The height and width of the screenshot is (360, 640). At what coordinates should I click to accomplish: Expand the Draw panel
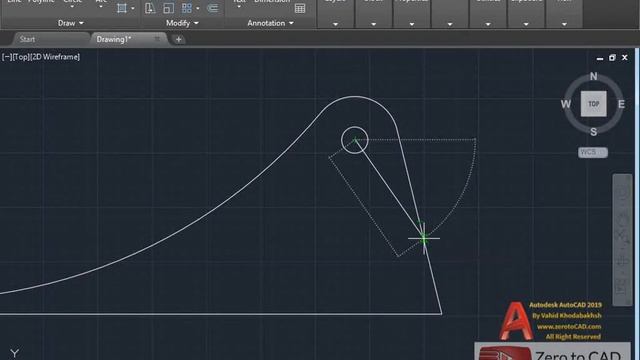pos(70,23)
